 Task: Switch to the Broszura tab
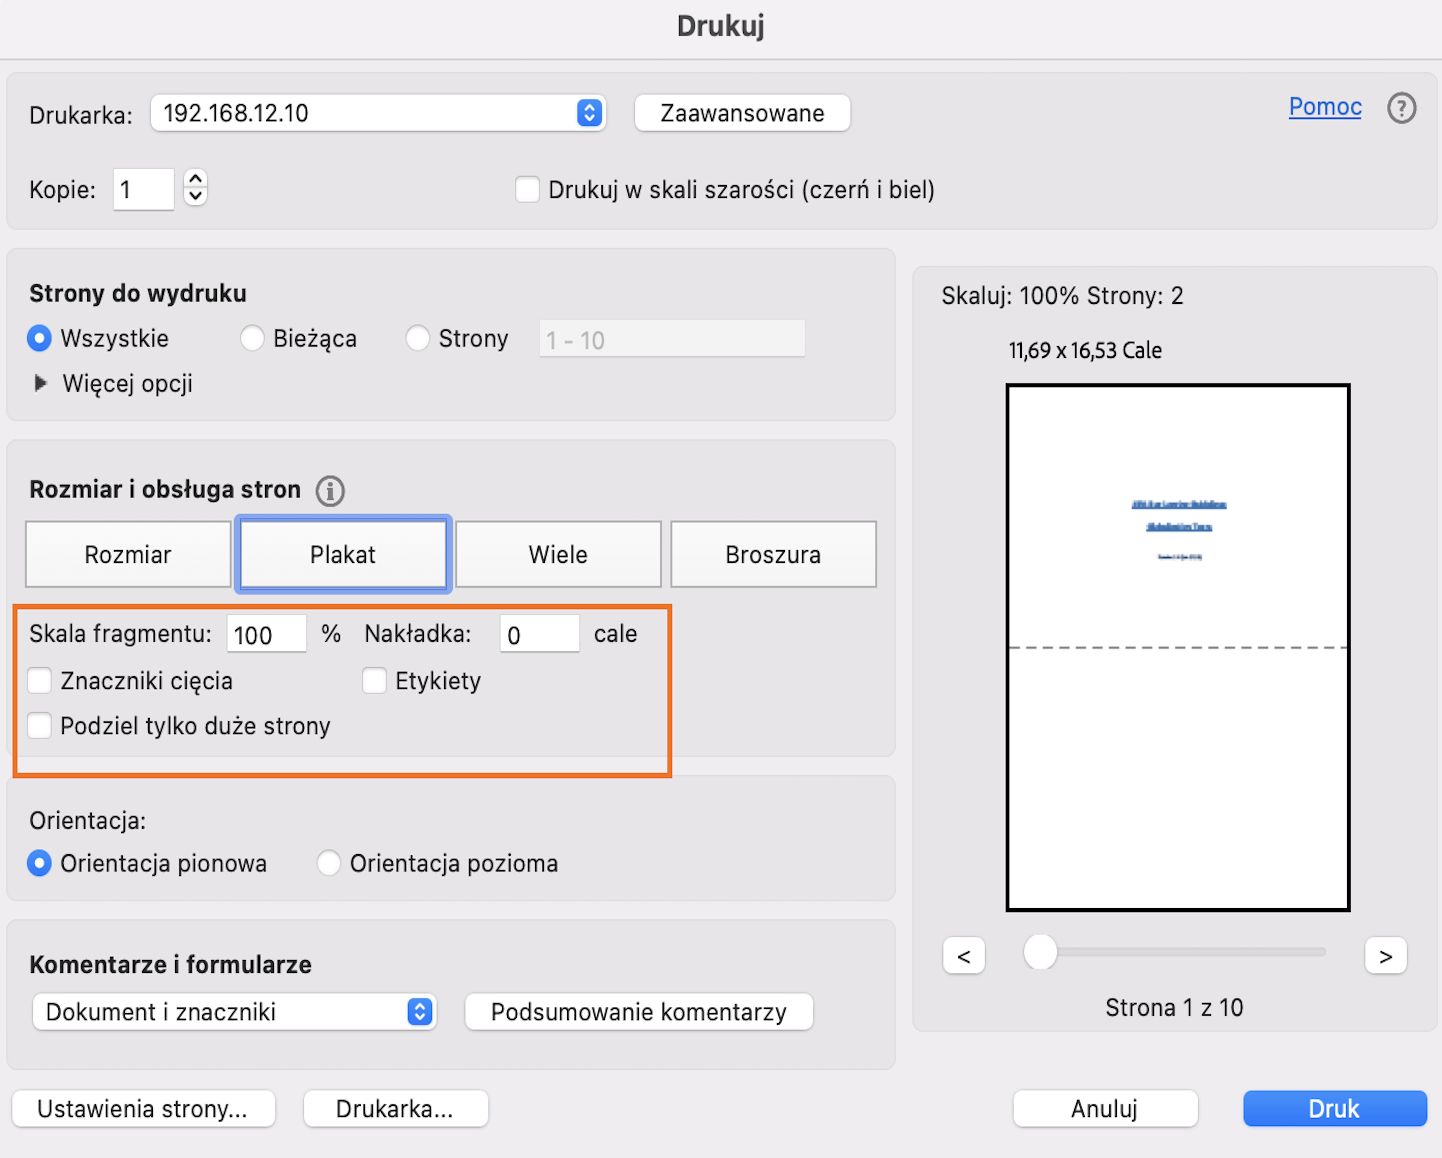click(x=773, y=554)
